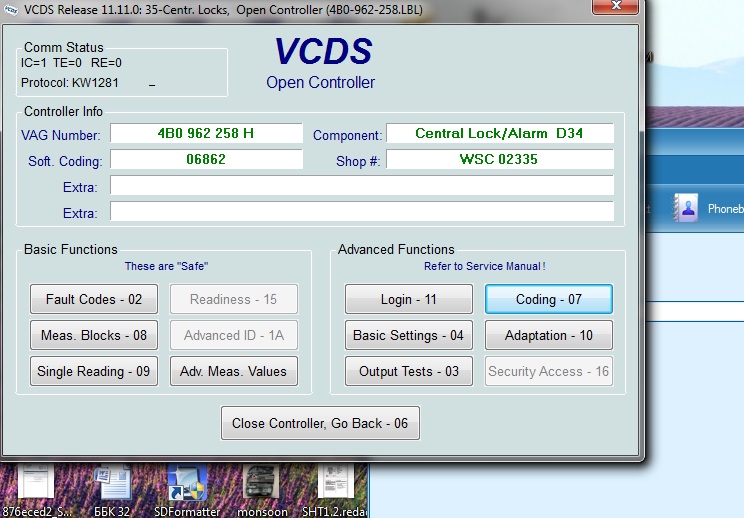Open Adaptation - 10
The height and width of the screenshot is (518, 744).
tap(549, 335)
